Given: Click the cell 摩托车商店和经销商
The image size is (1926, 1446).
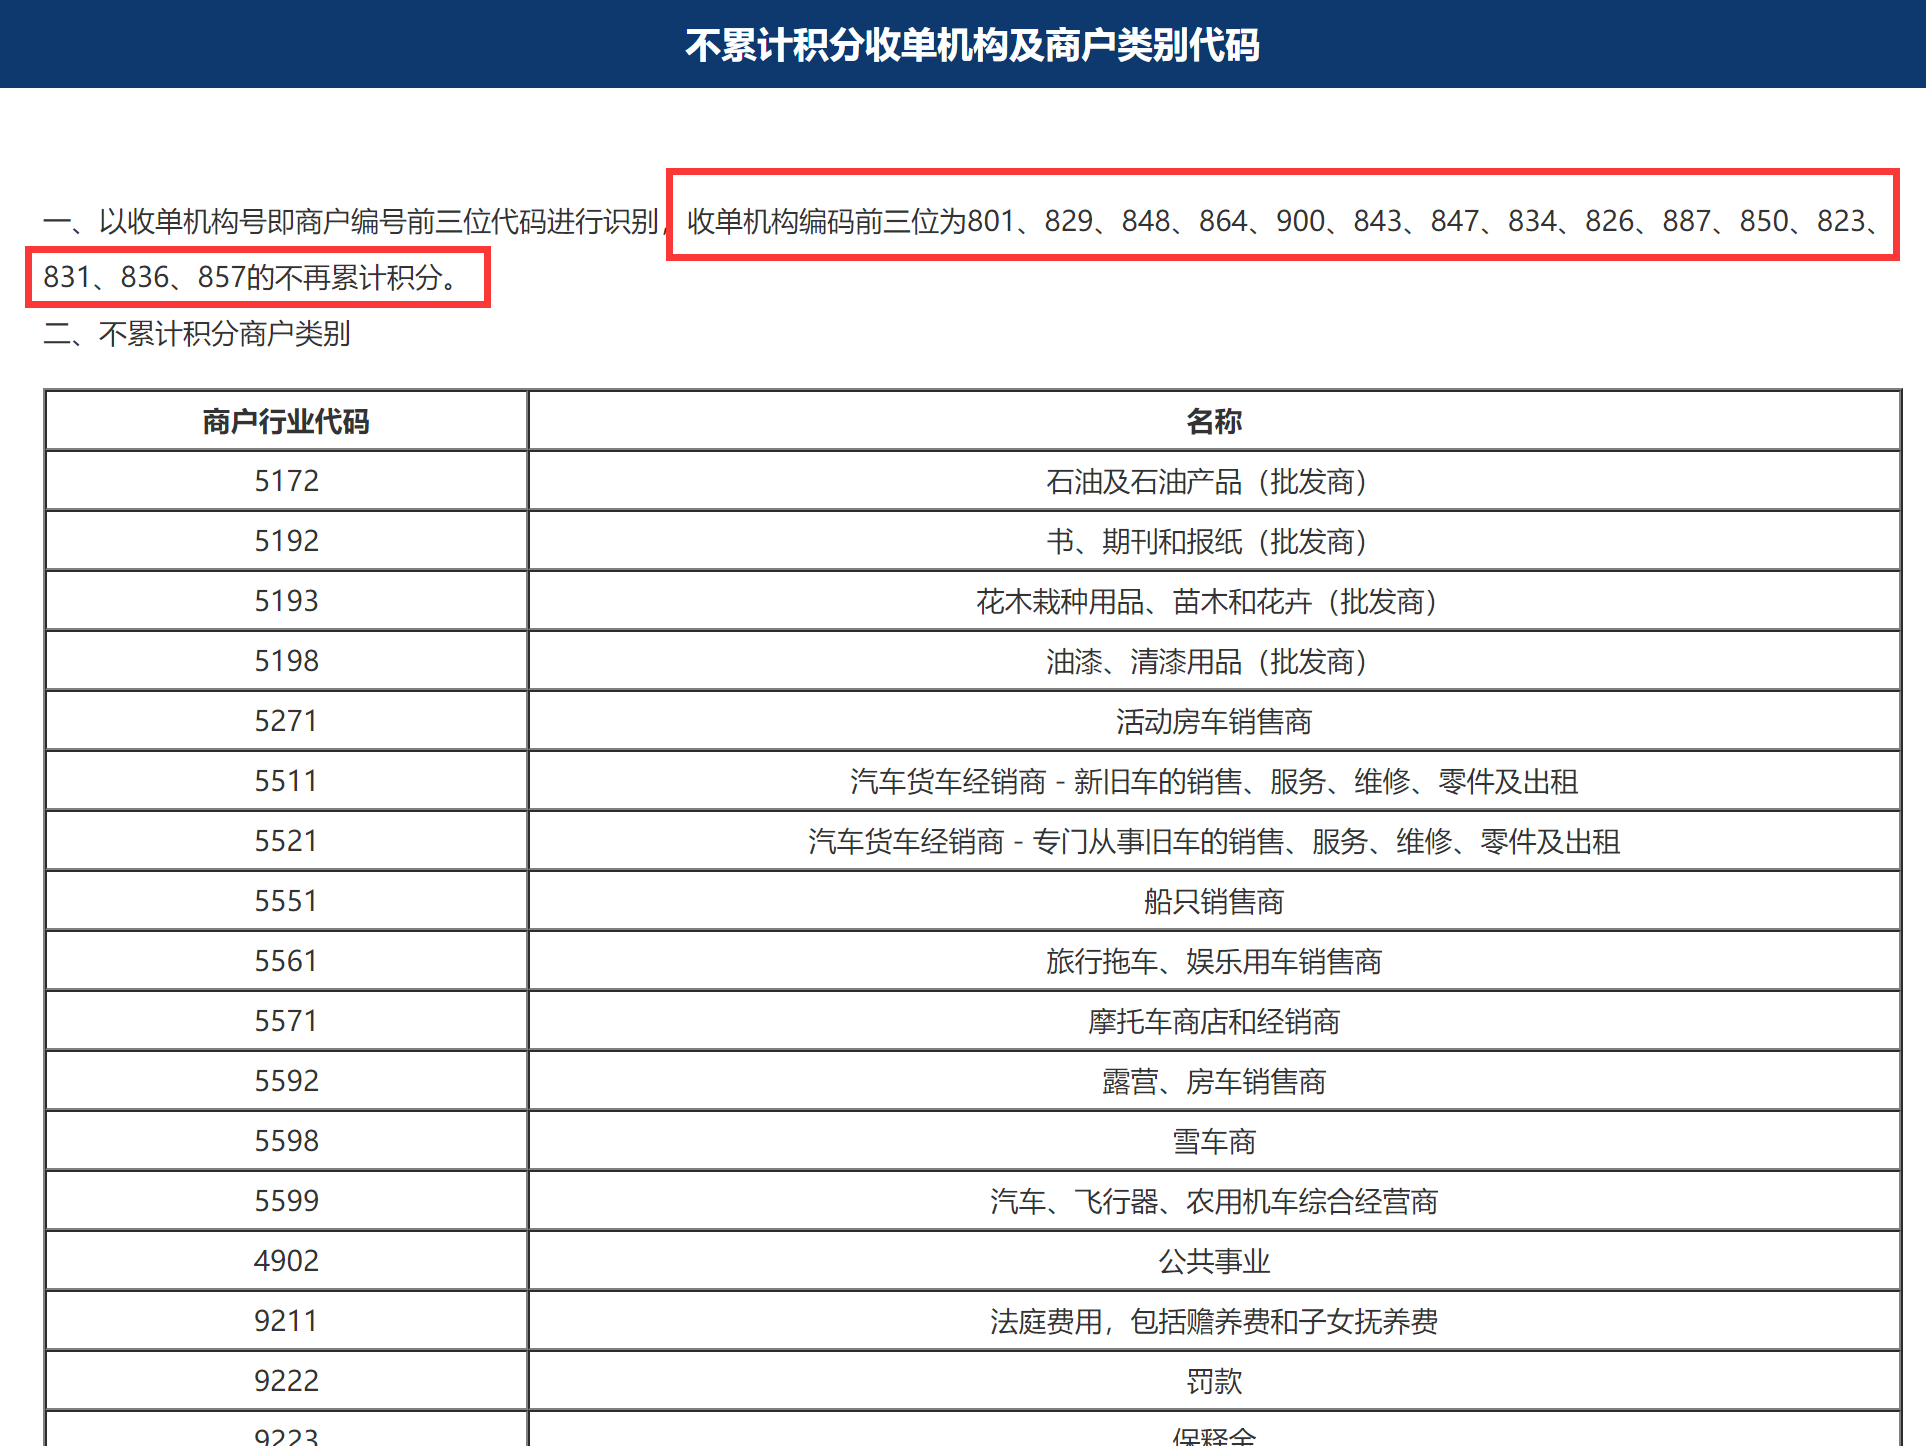Looking at the screenshot, I should [1214, 1021].
